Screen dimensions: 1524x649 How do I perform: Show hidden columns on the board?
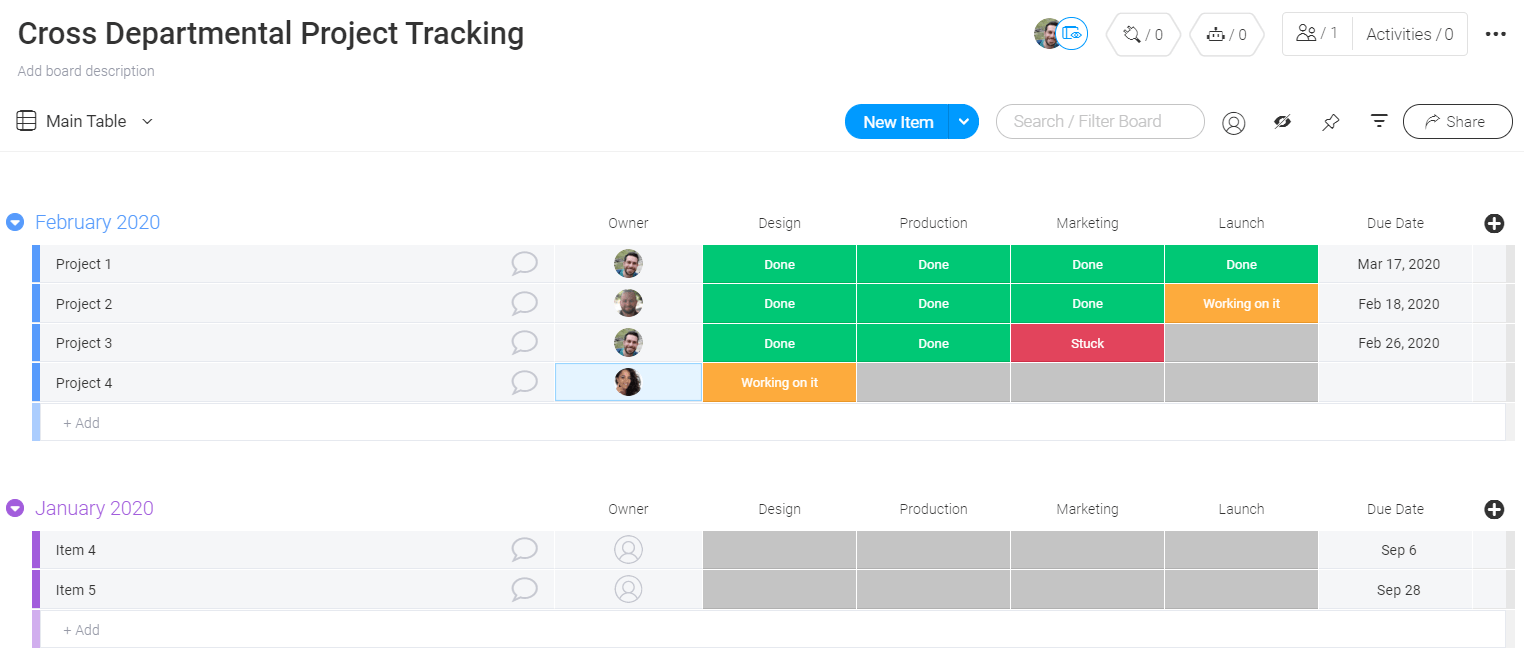[1283, 121]
